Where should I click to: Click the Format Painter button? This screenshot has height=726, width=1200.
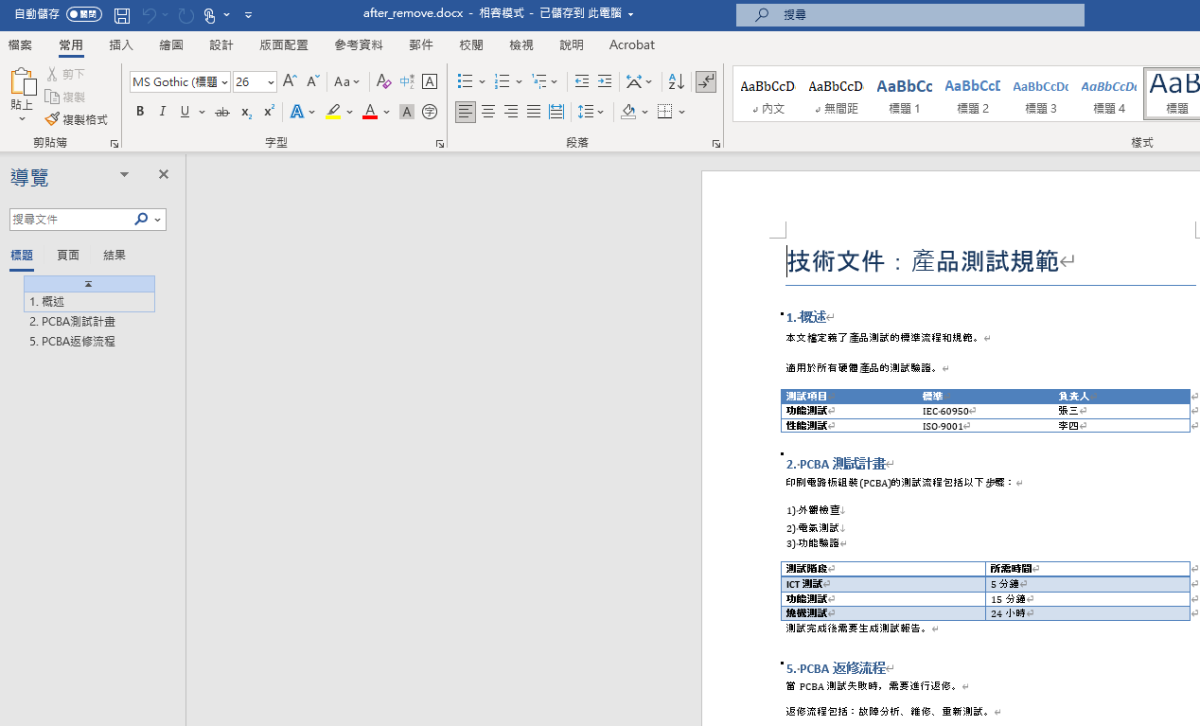pos(76,119)
